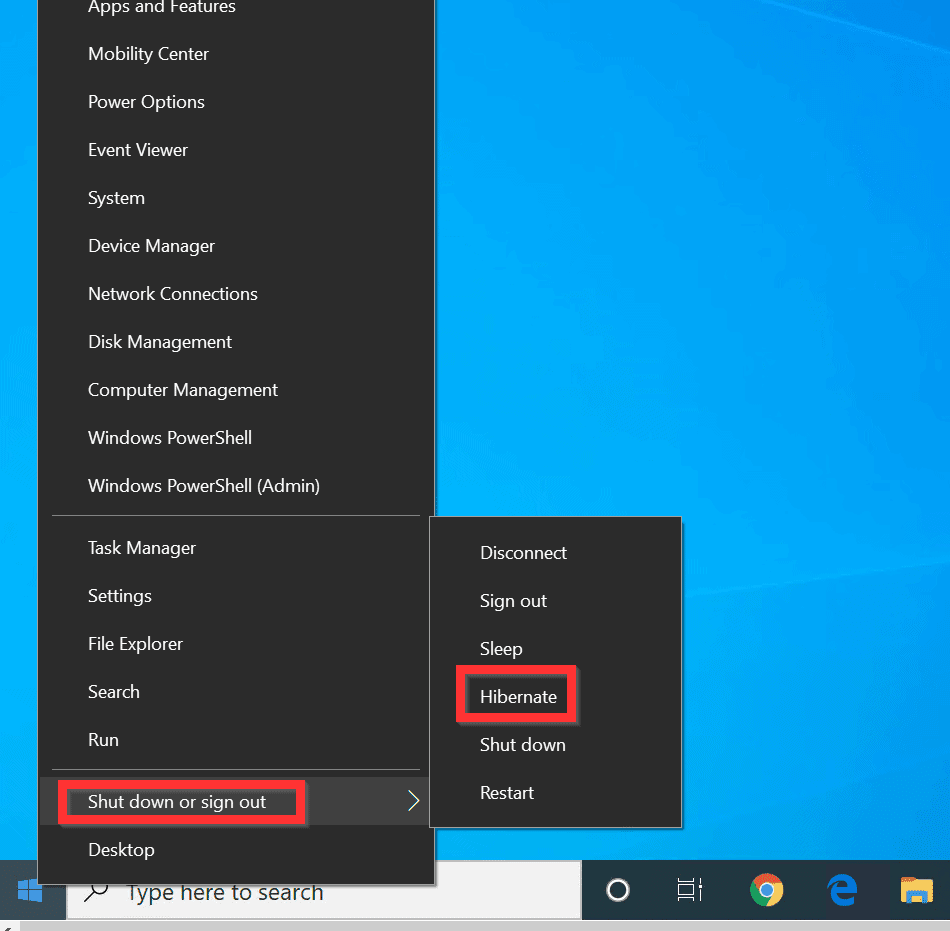The height and width of the screenshot is (931, 950).
Task: Open Task View from the taskbar
Action: click(689, 890)
